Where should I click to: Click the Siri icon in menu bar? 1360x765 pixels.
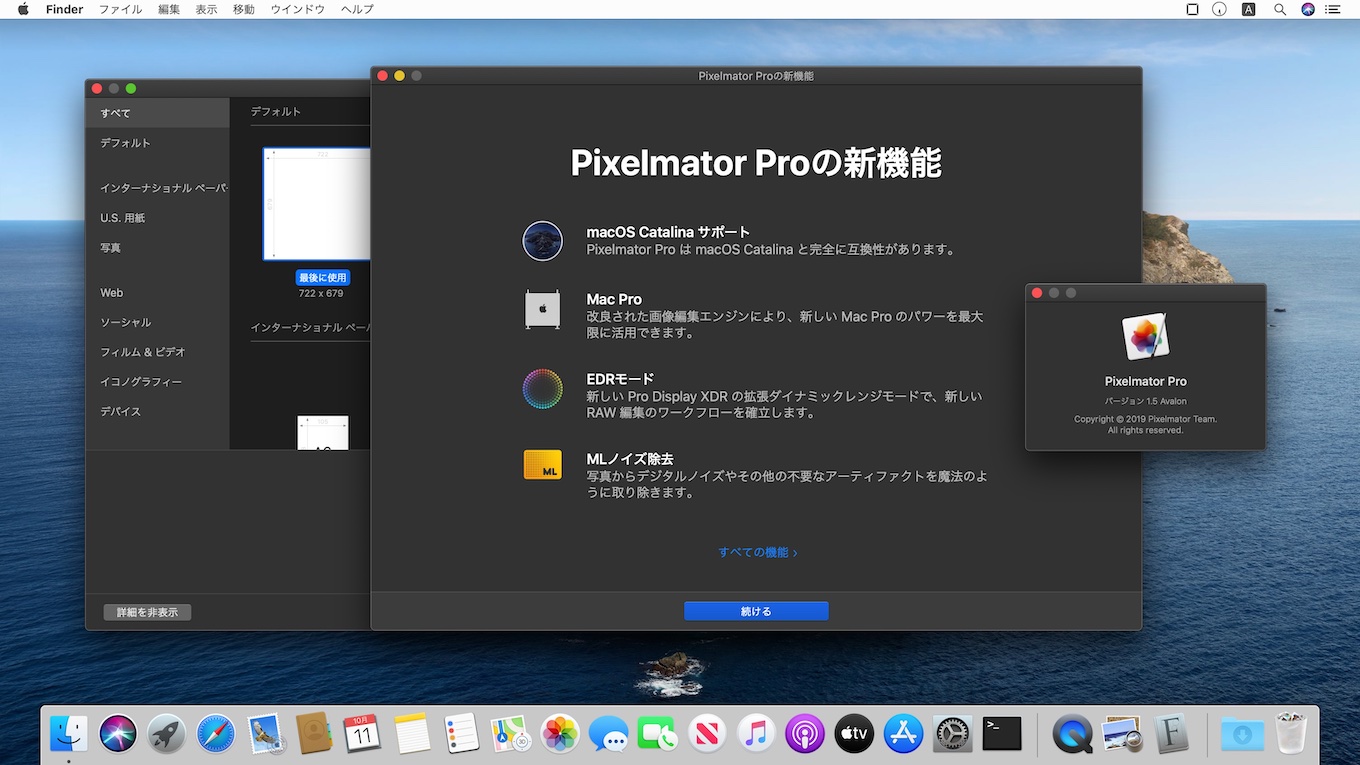(1308, 9)
